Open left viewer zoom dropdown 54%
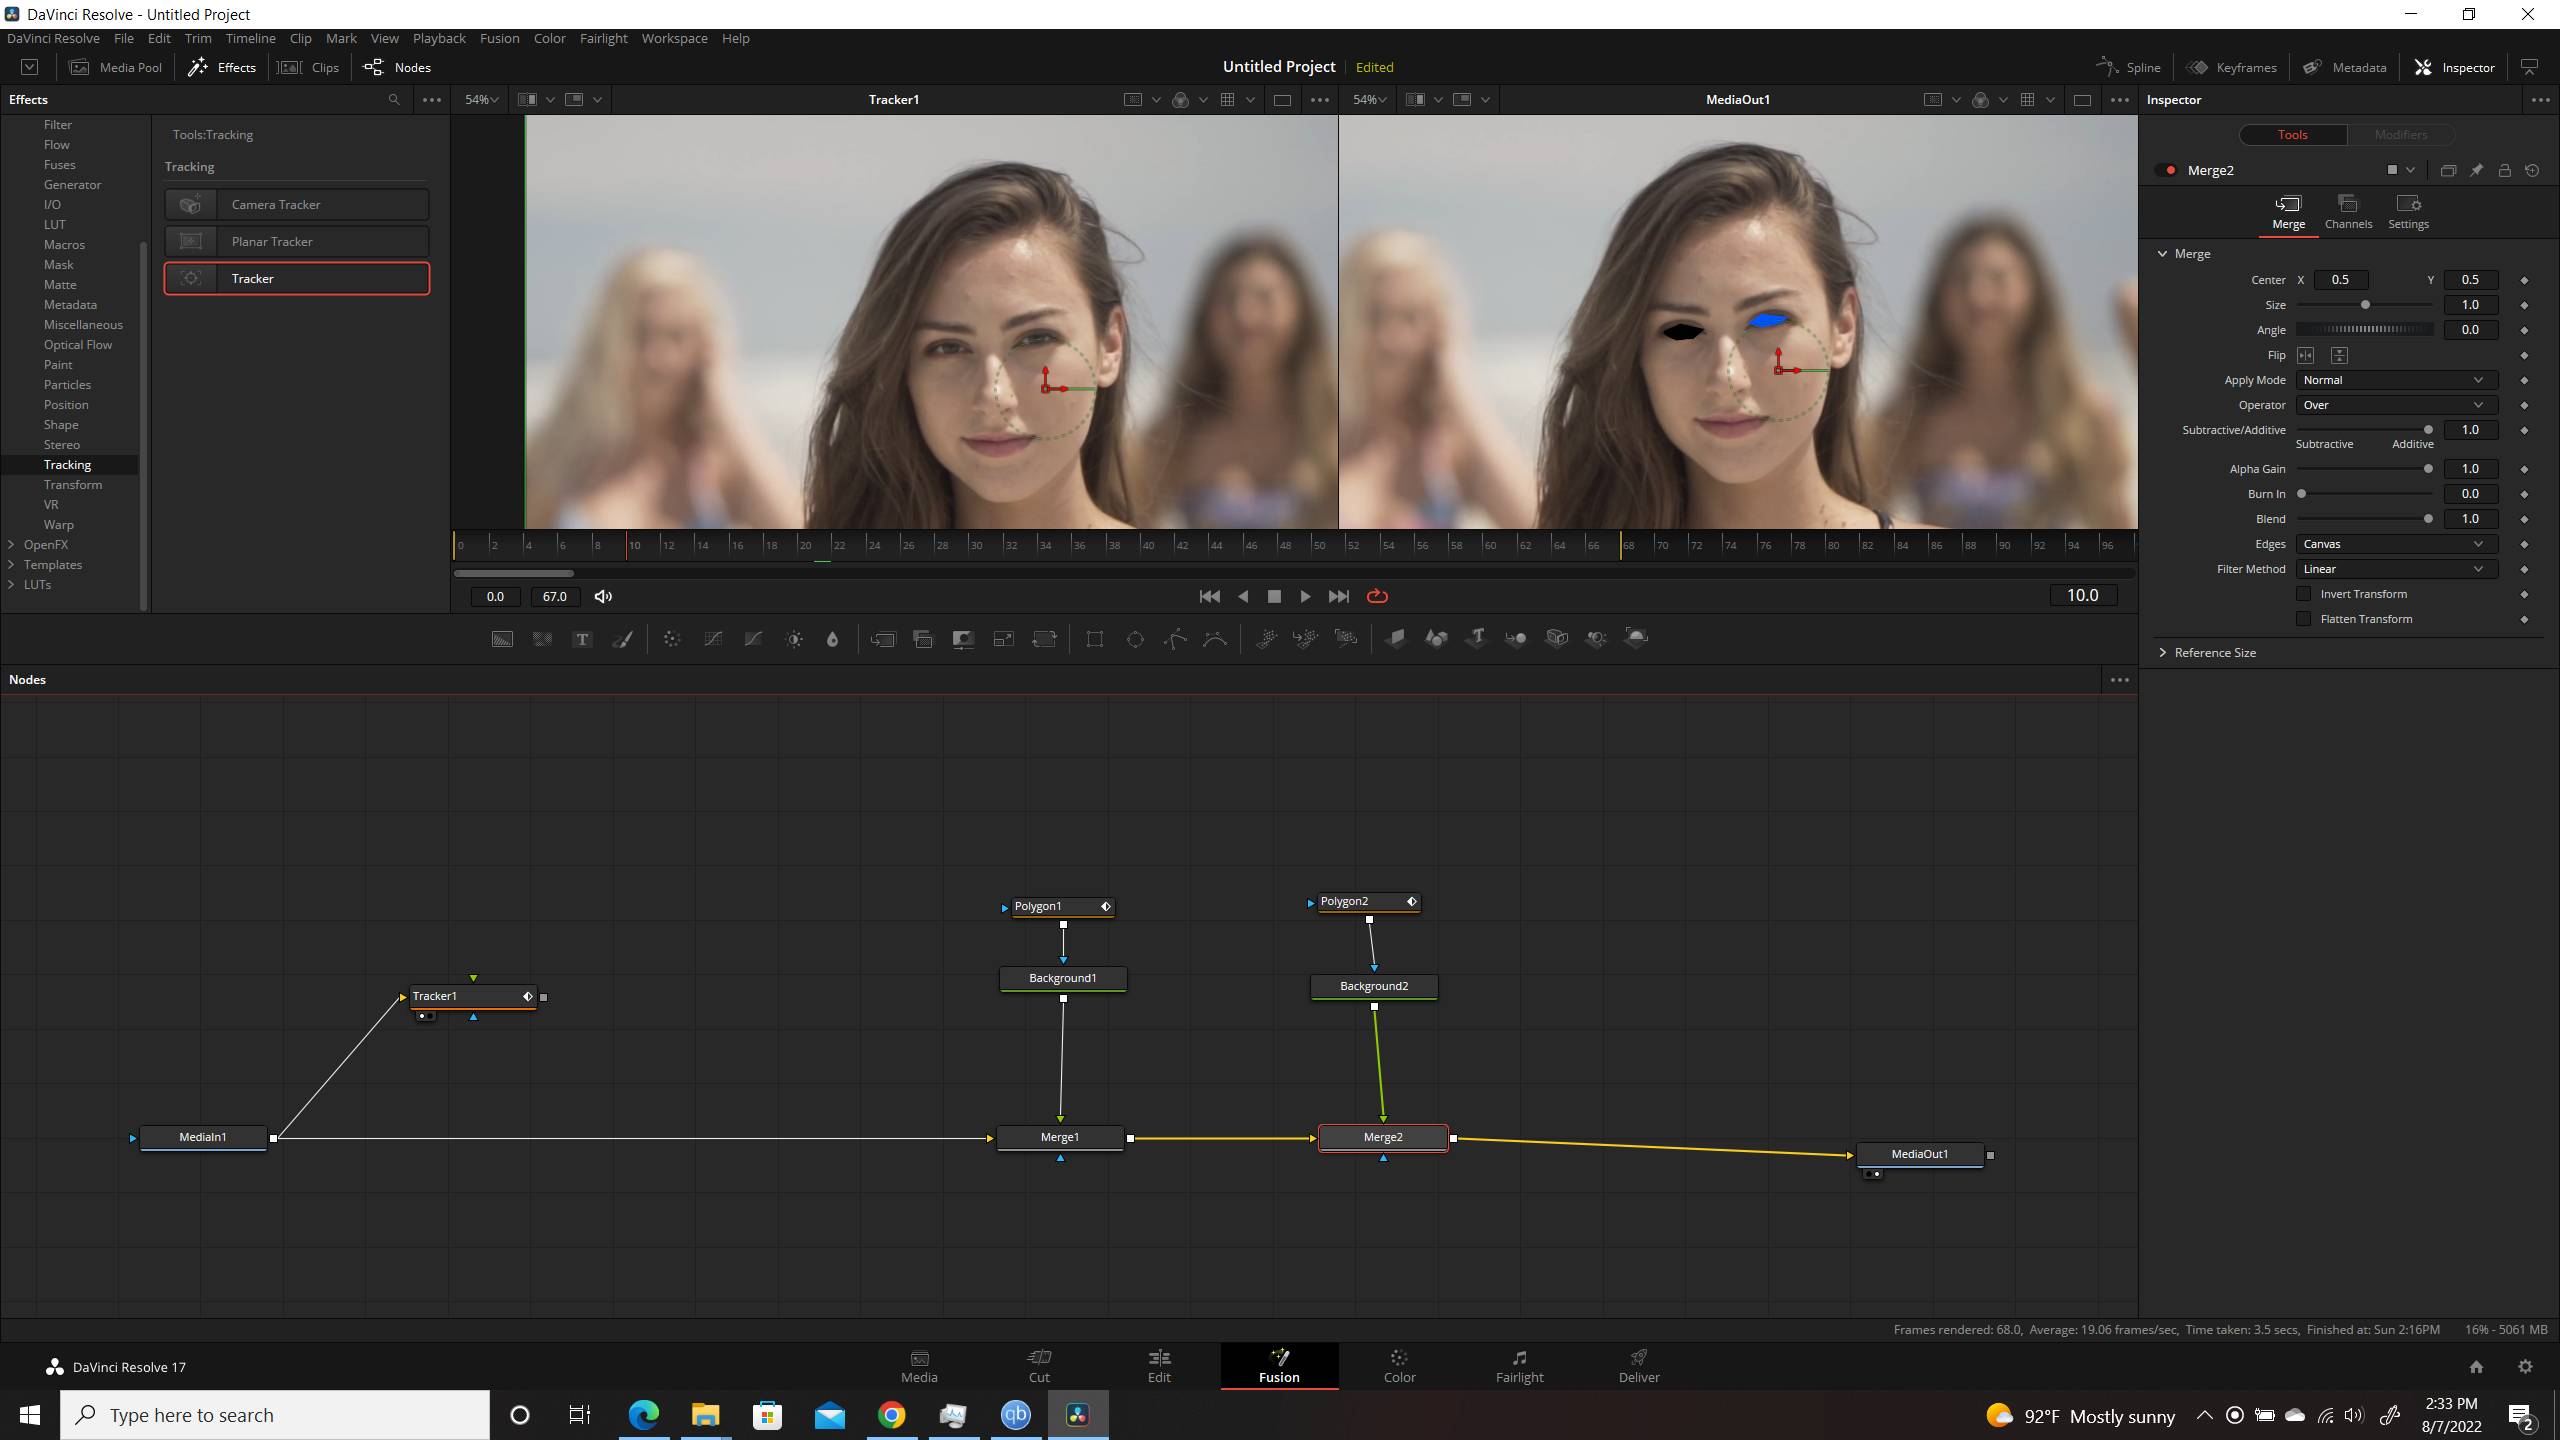 point(481,100)
